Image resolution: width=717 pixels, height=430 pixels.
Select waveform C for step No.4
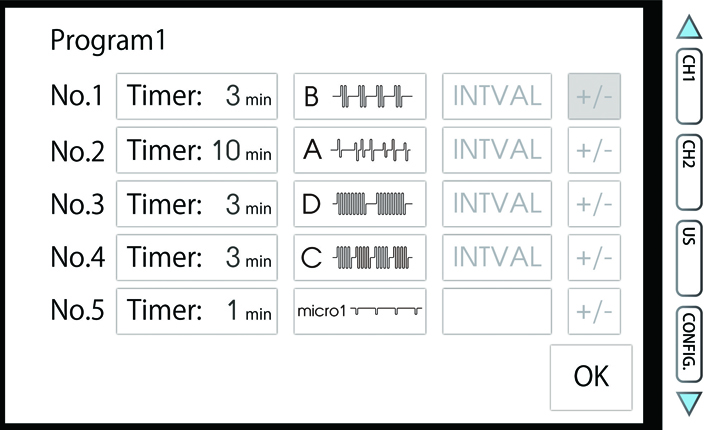click(360, 258)
